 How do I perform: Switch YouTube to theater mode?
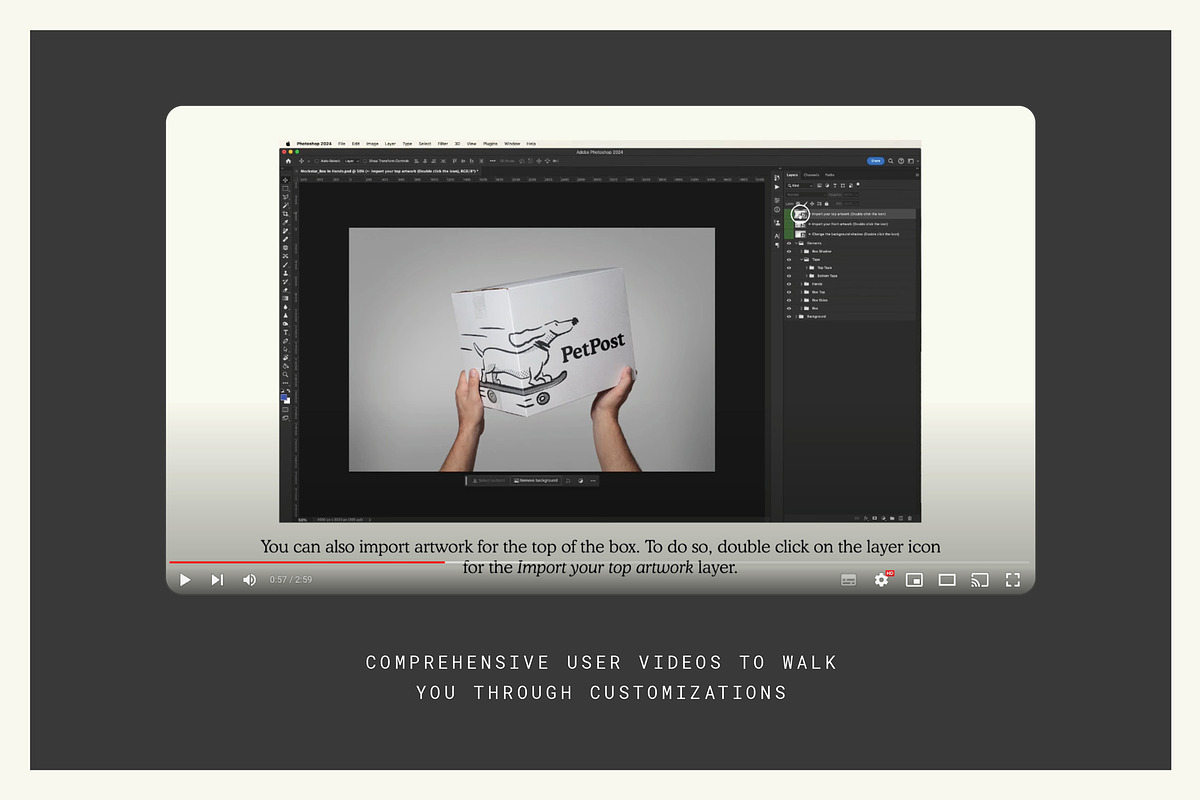947,579
